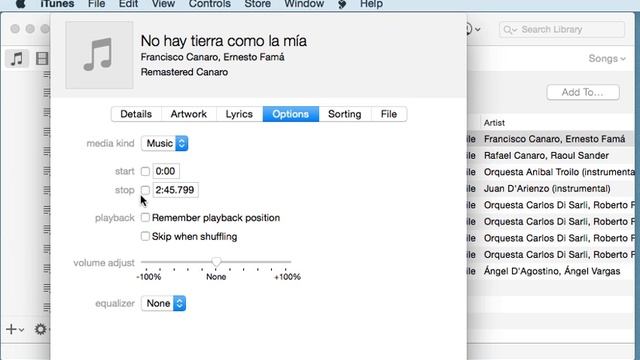Enable the start time checkbox
The image size is (640, 360).
click(145, 171)
